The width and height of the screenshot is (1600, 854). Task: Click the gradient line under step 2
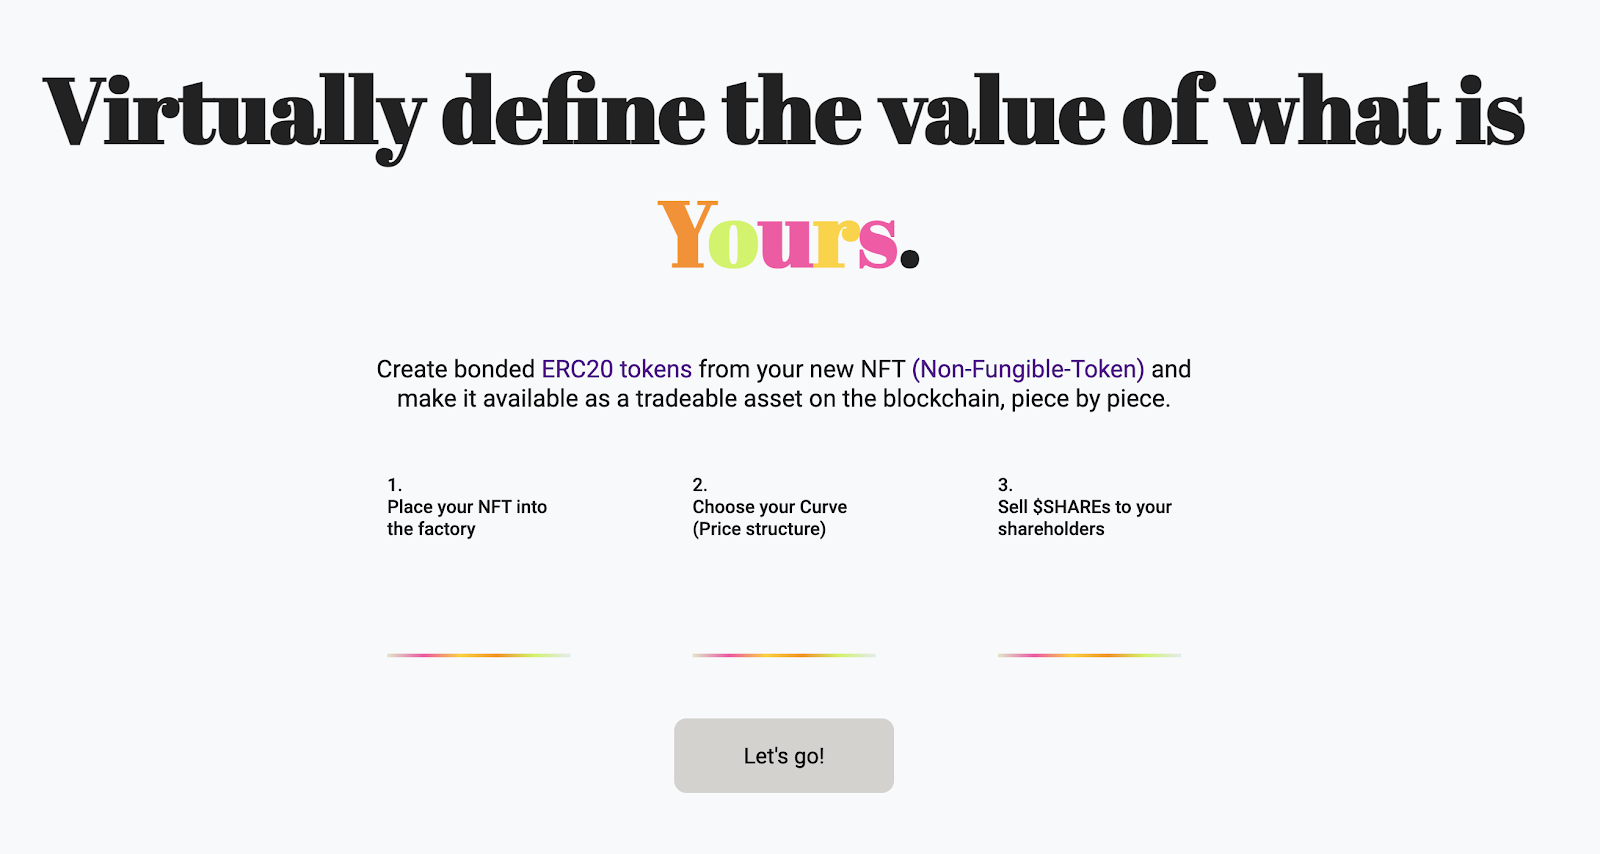coord(783,655)
